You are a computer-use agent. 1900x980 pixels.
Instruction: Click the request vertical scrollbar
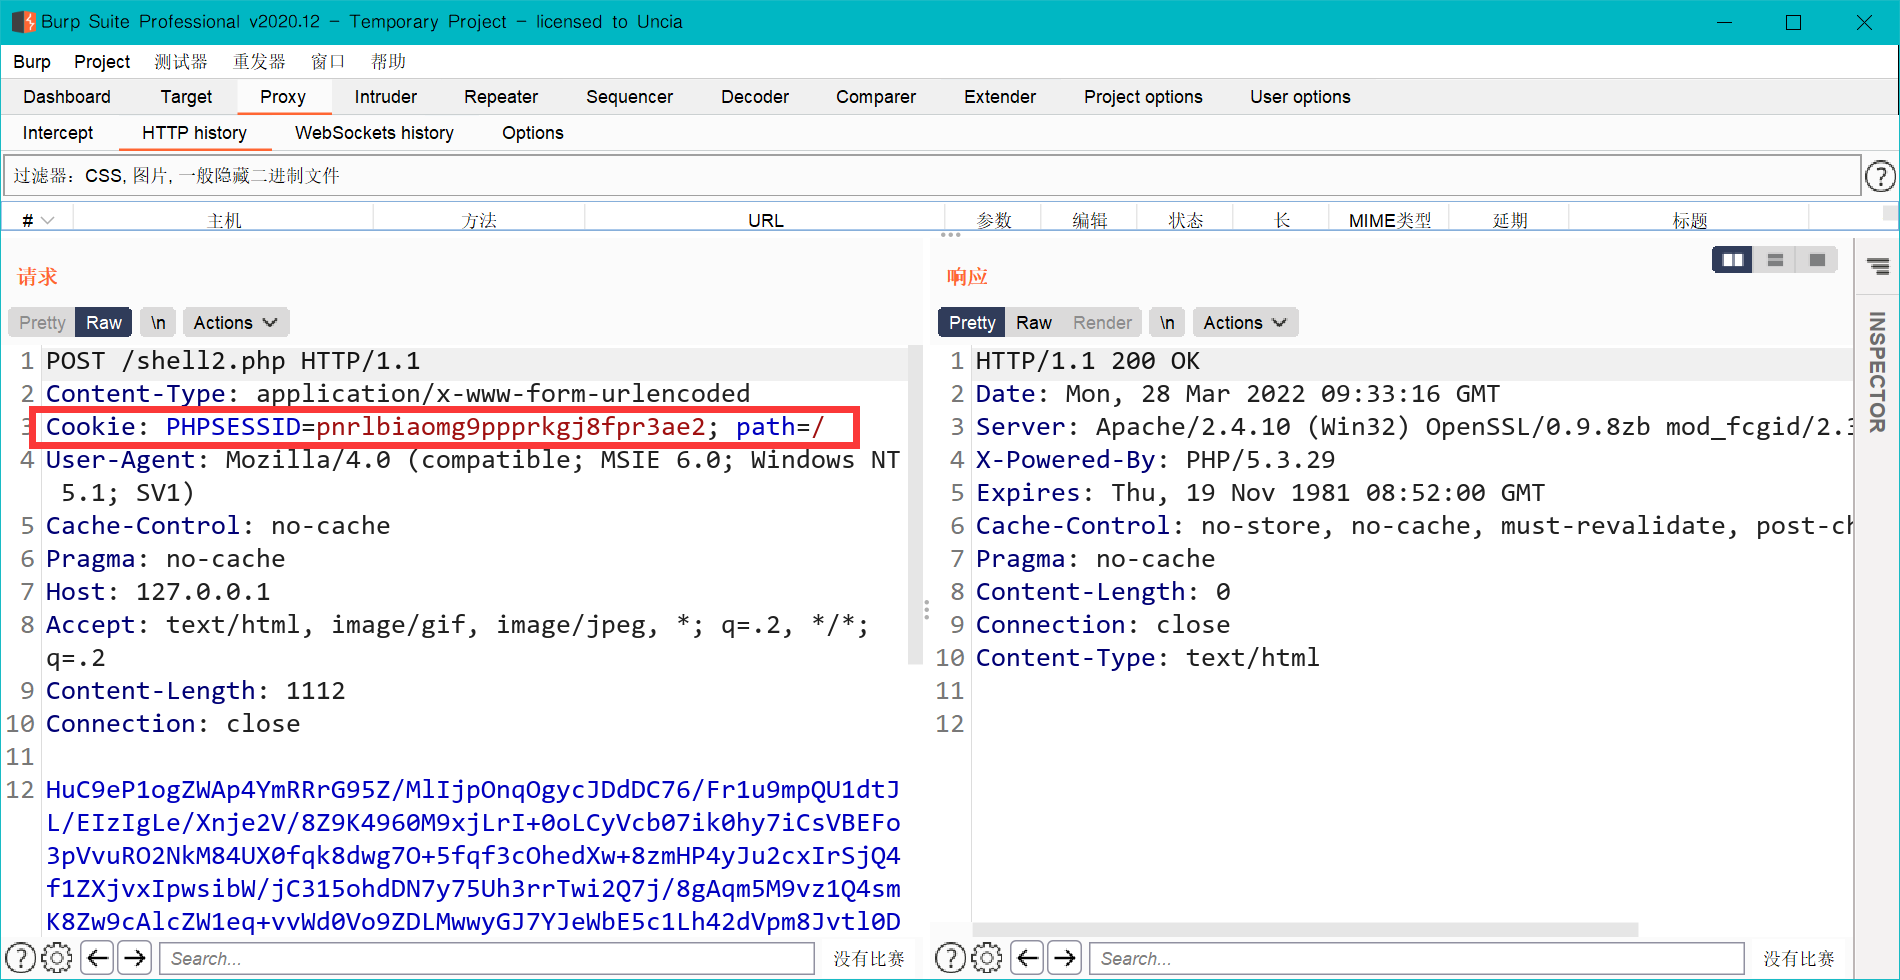pyautogui.click(x=914, y=505)
